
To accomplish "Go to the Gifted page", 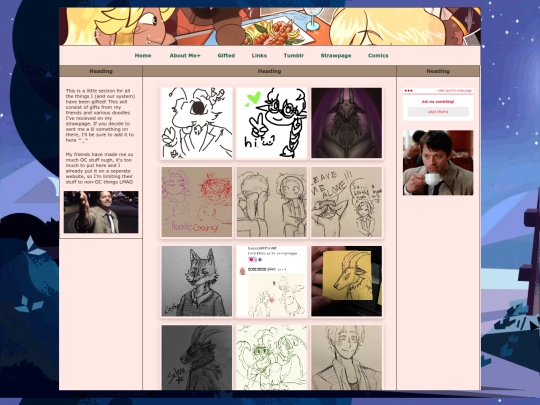I will pyautogui.click(x=226, y=55).
